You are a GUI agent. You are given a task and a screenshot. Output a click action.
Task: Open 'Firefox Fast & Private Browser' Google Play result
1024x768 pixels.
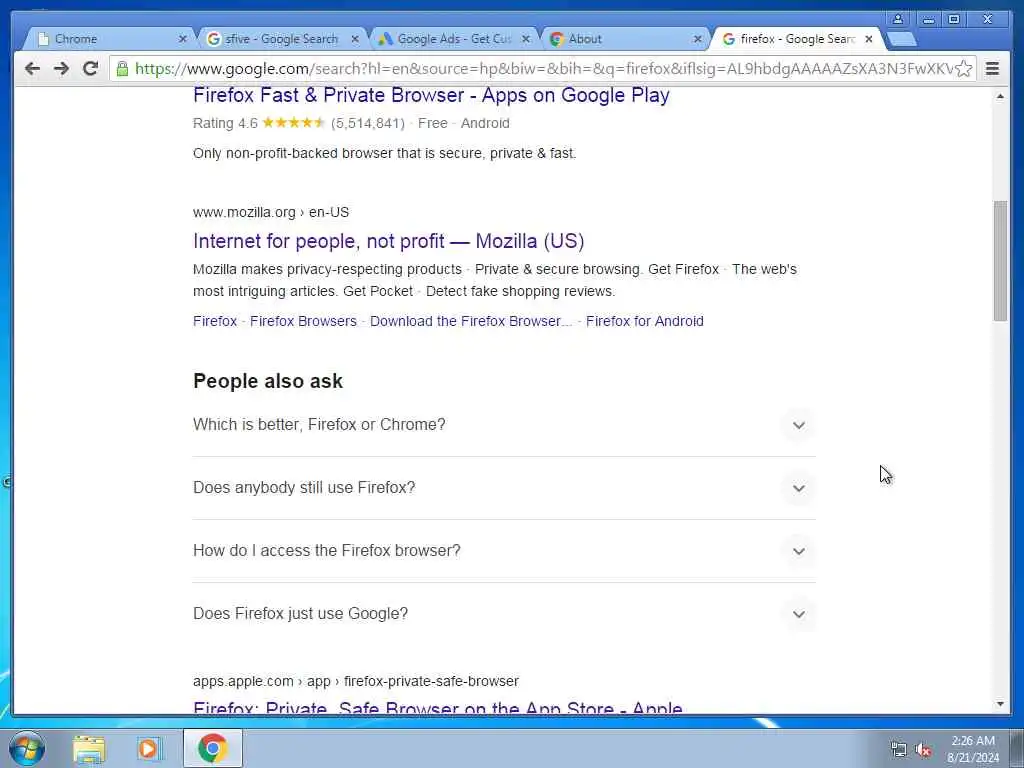[x=431, y=95]
